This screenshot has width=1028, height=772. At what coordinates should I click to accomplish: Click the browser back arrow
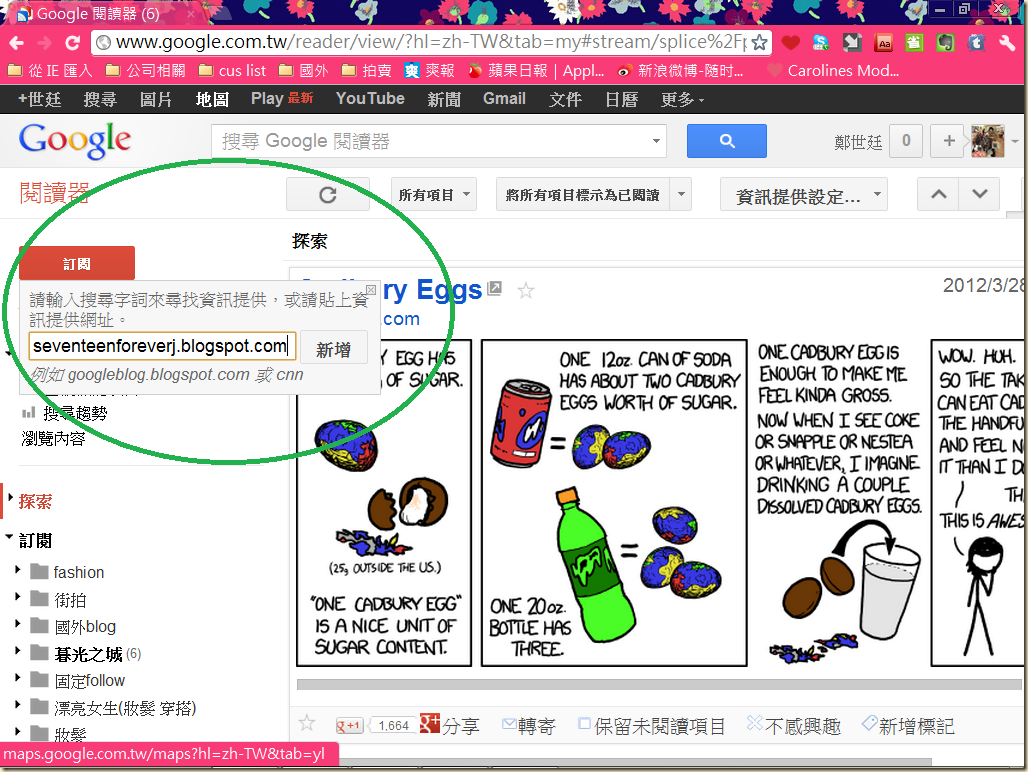pos(16,43)
